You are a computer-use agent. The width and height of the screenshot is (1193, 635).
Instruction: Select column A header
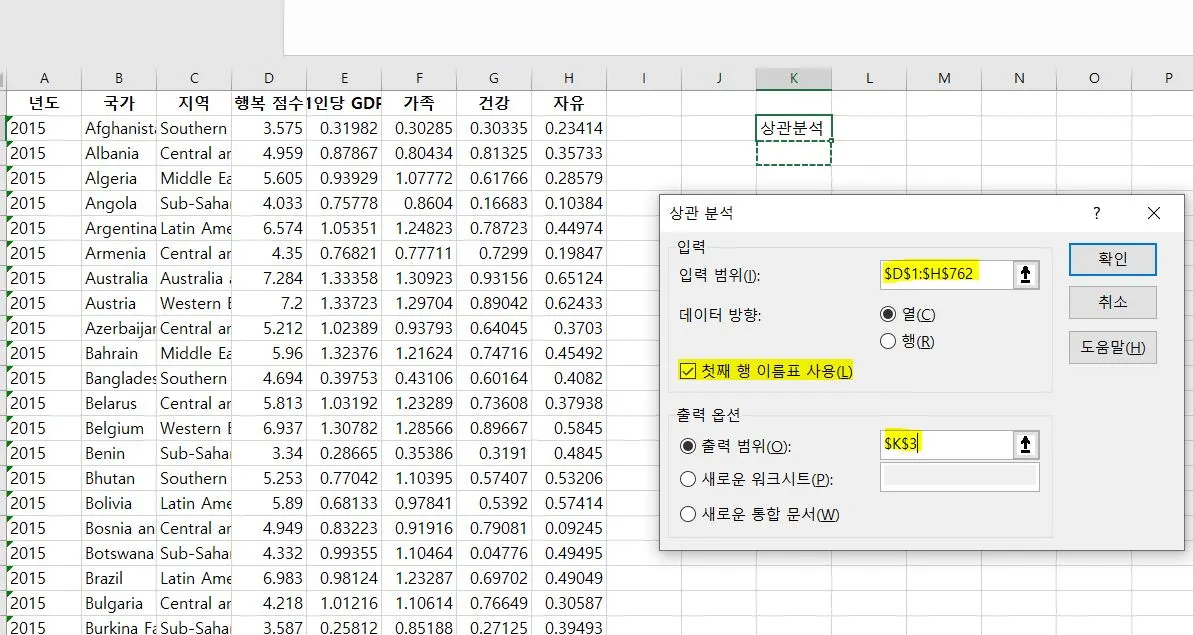[44, 78]
